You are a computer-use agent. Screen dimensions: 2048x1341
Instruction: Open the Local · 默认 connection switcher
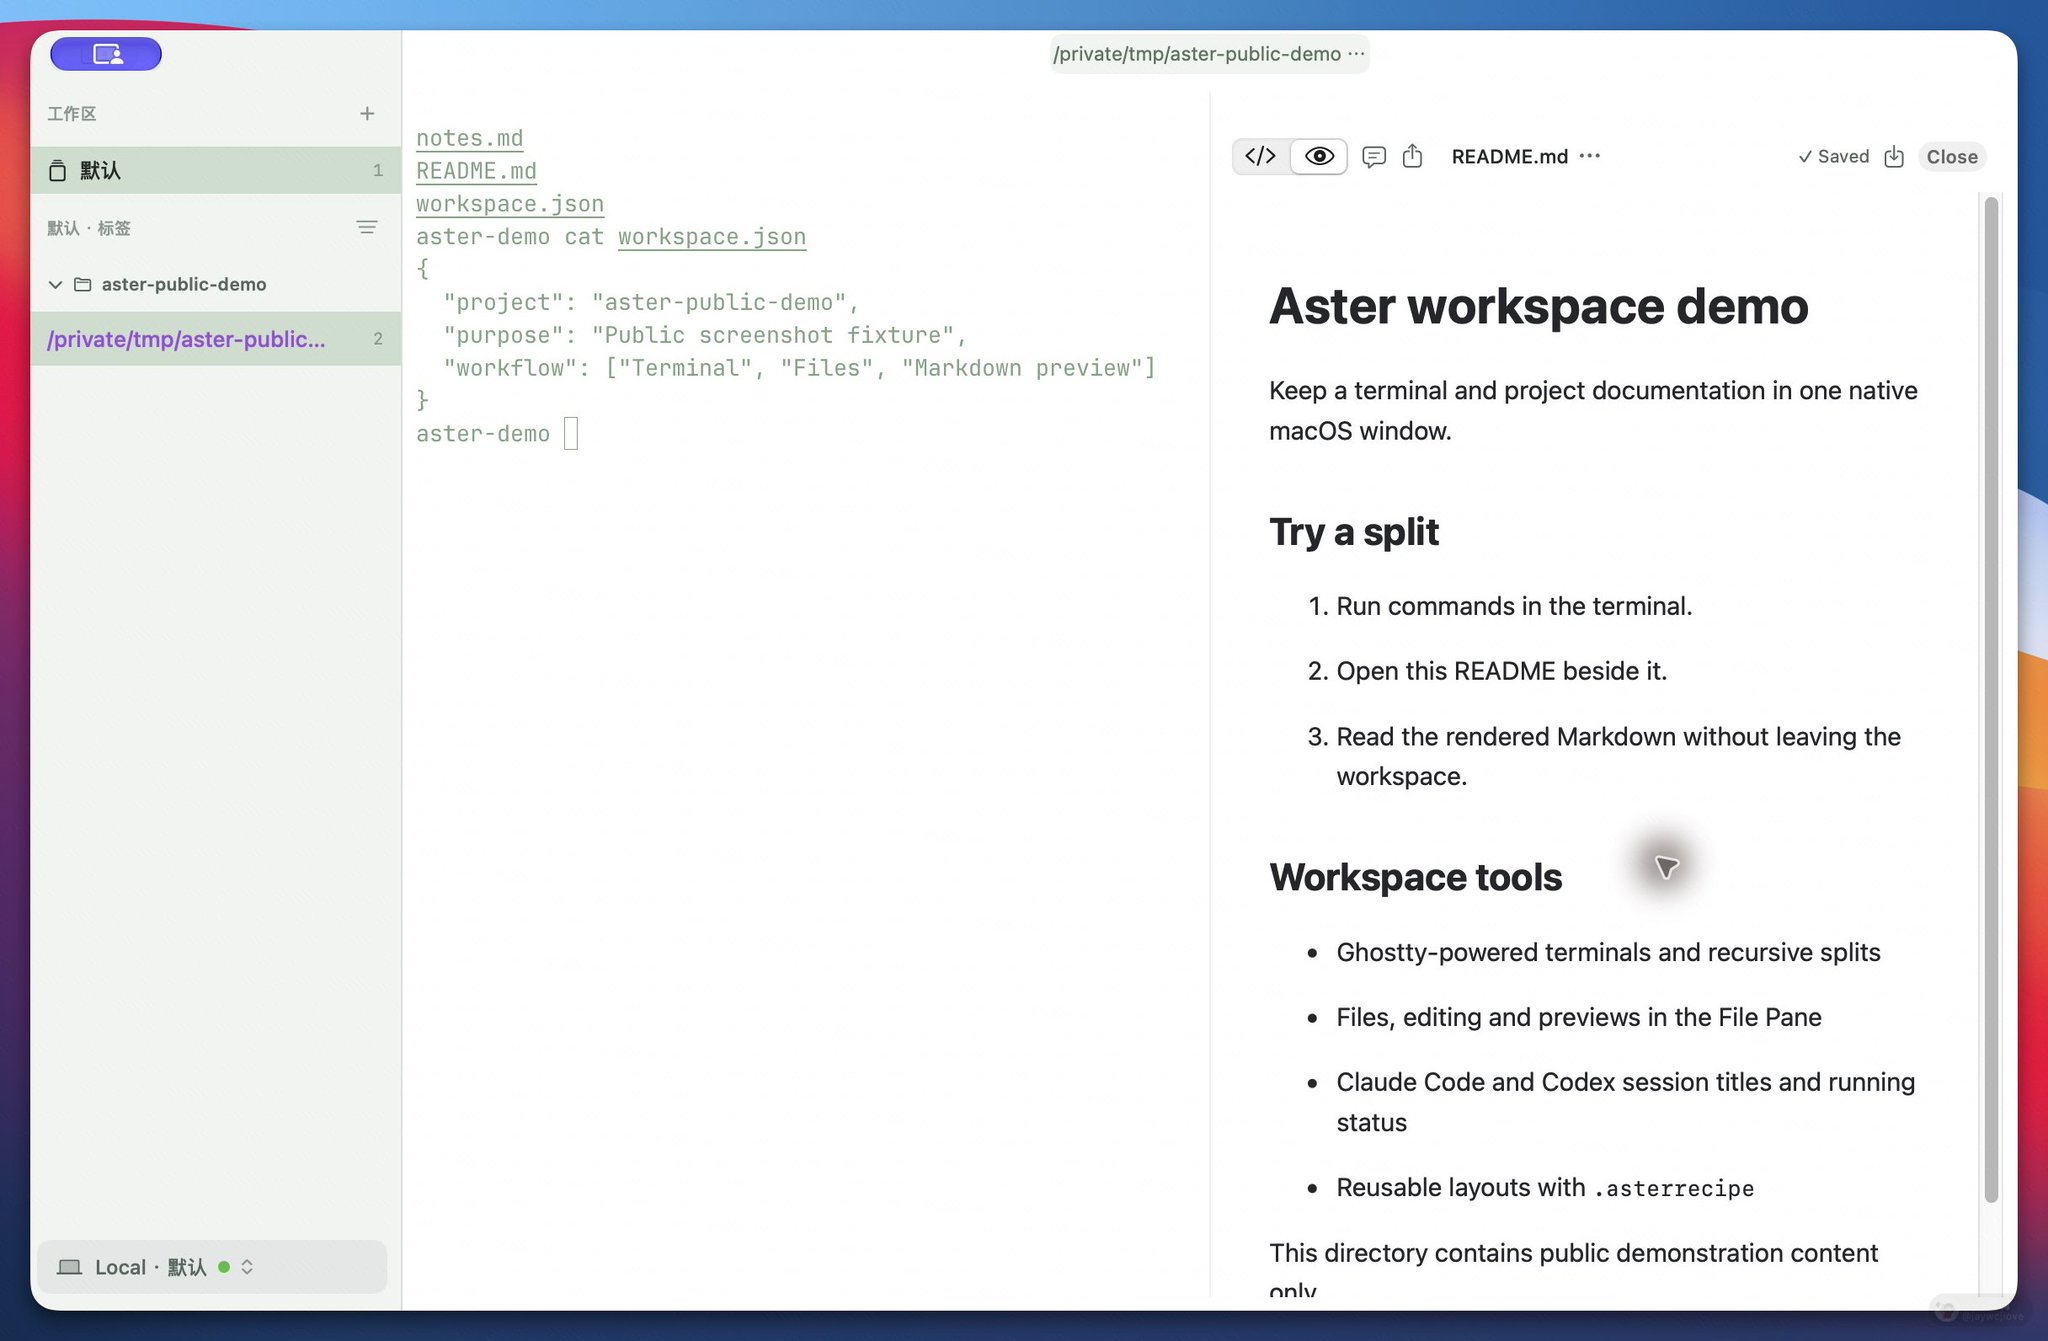click(212, 1267)
